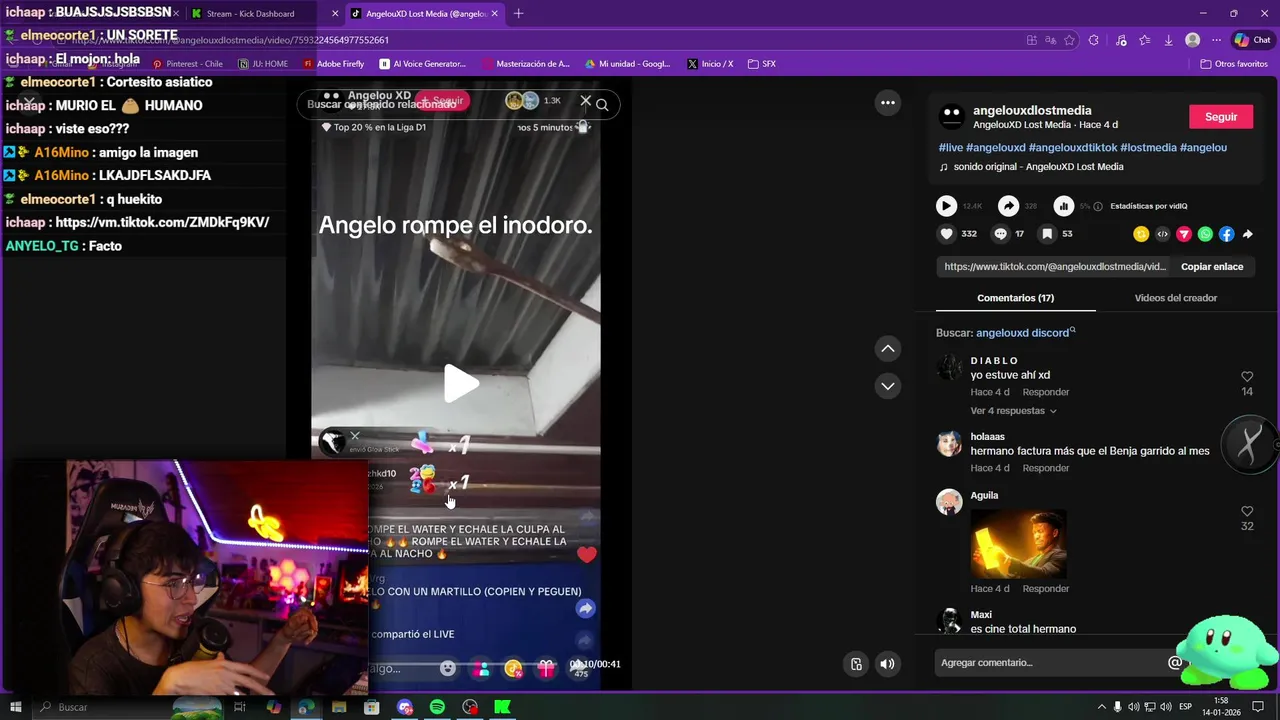Share the video to Facebook
Image resolution: width=1280 pixels, height=720 pixels.
point(1227,234)
